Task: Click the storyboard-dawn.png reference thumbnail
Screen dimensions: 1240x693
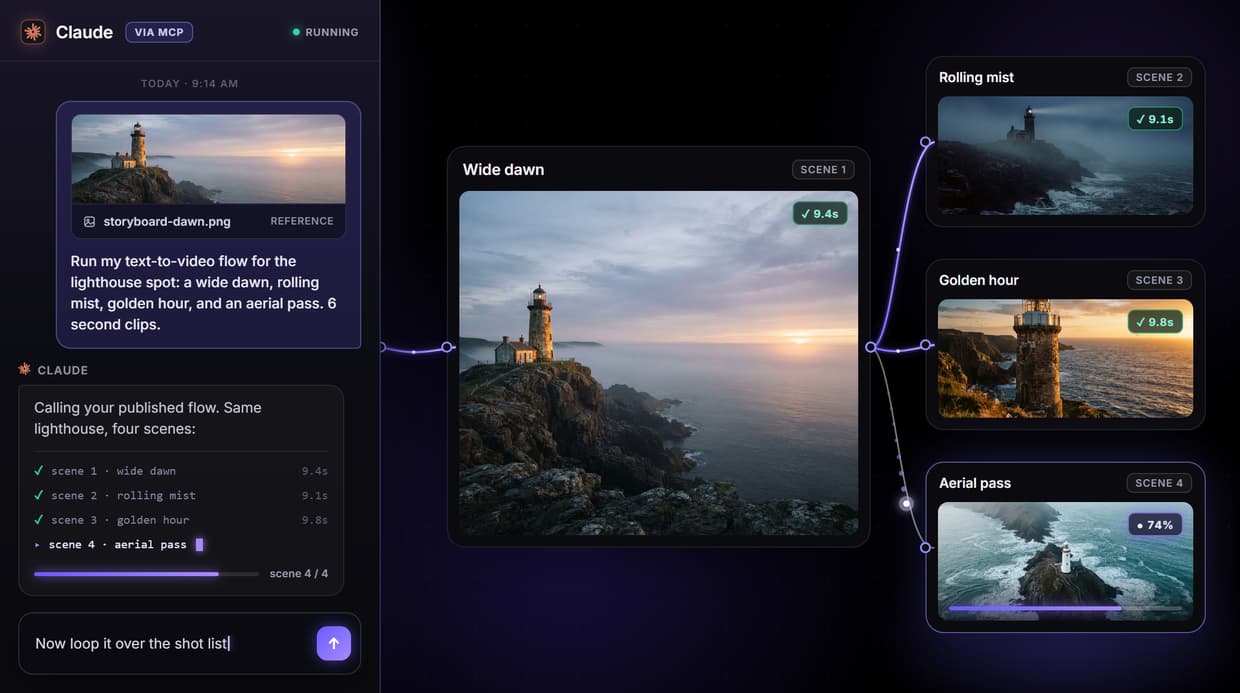Action: (x=208, y=159)
